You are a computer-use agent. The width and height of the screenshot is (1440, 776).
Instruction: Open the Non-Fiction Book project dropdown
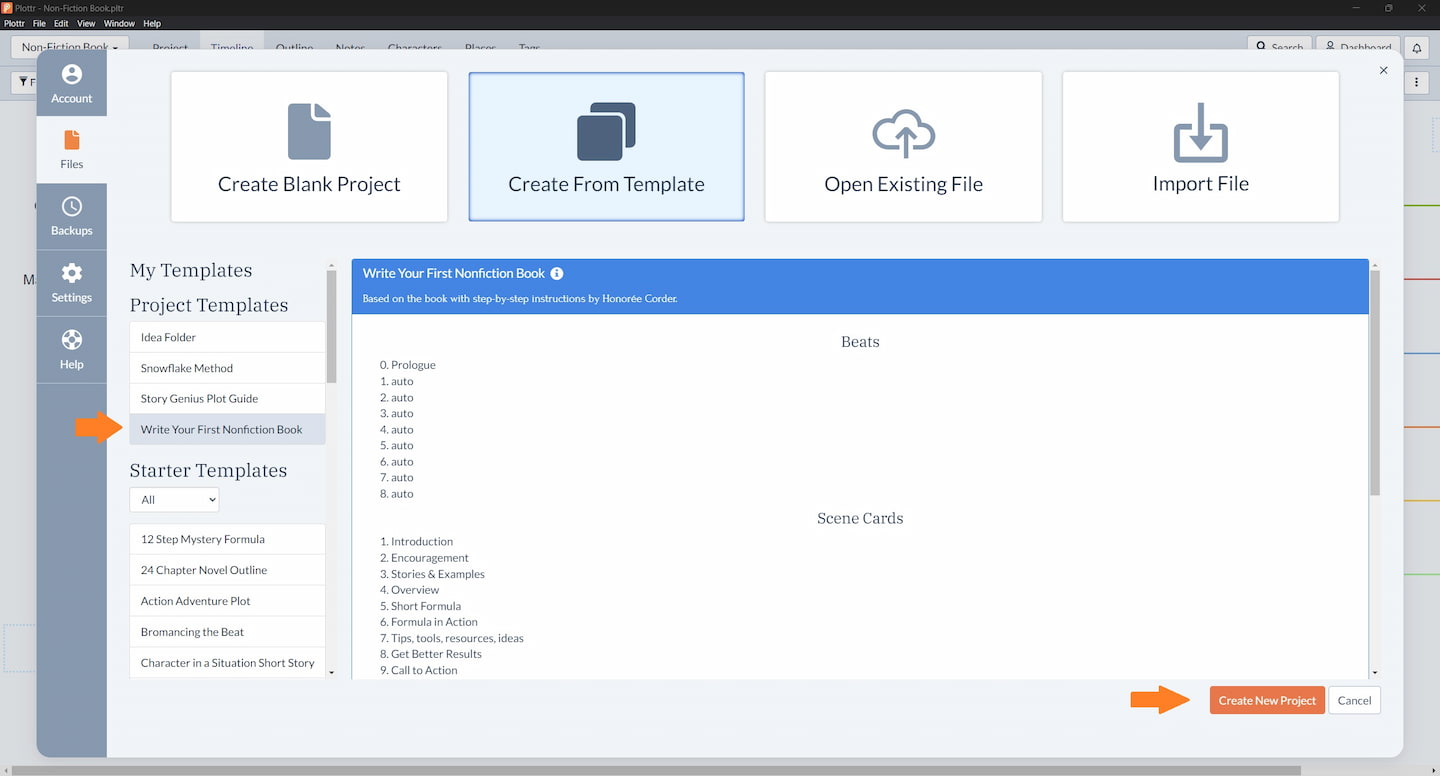69,46
